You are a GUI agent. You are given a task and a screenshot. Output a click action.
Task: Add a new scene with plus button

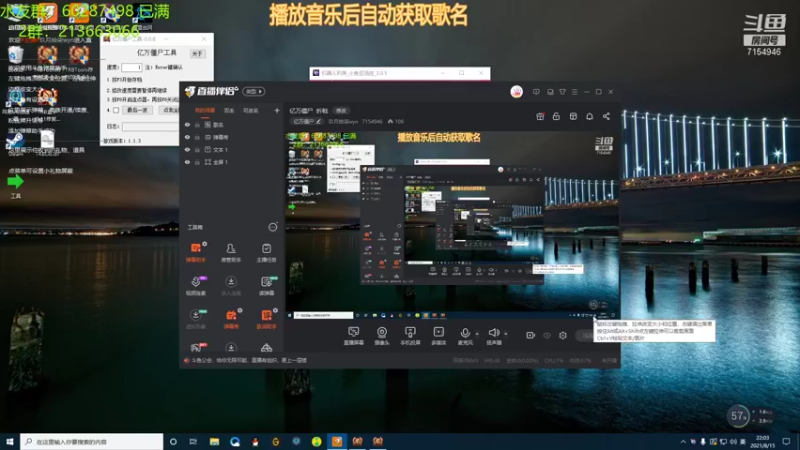277,110
